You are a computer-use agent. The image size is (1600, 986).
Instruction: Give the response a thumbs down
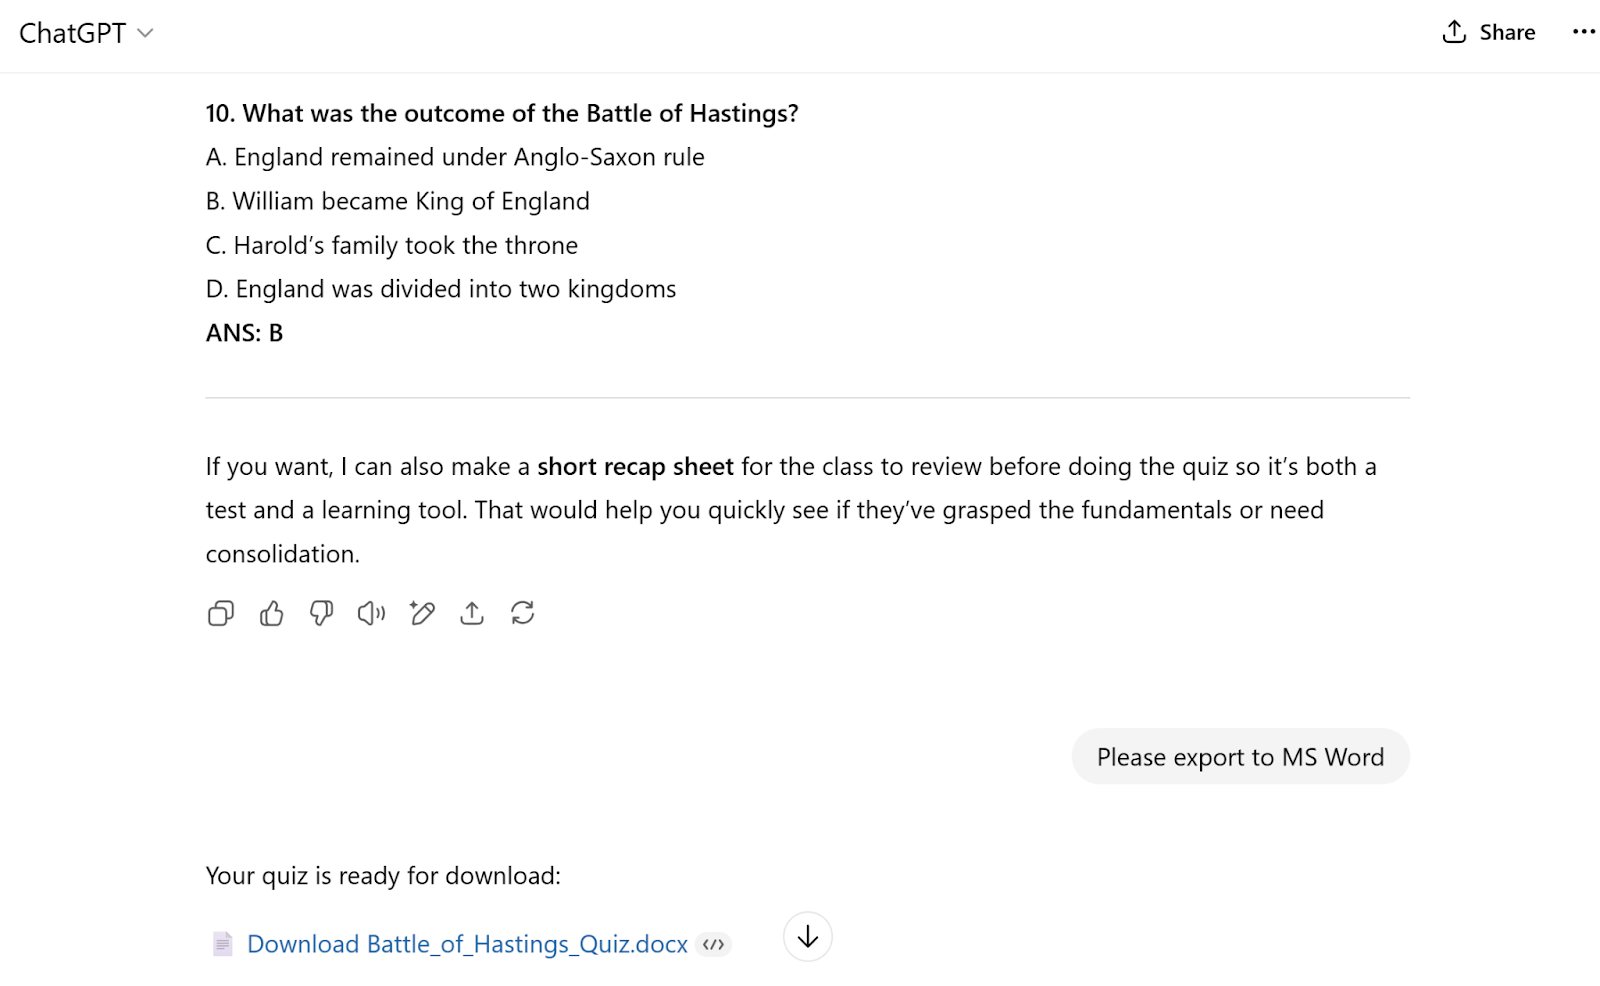pos(320,613)
